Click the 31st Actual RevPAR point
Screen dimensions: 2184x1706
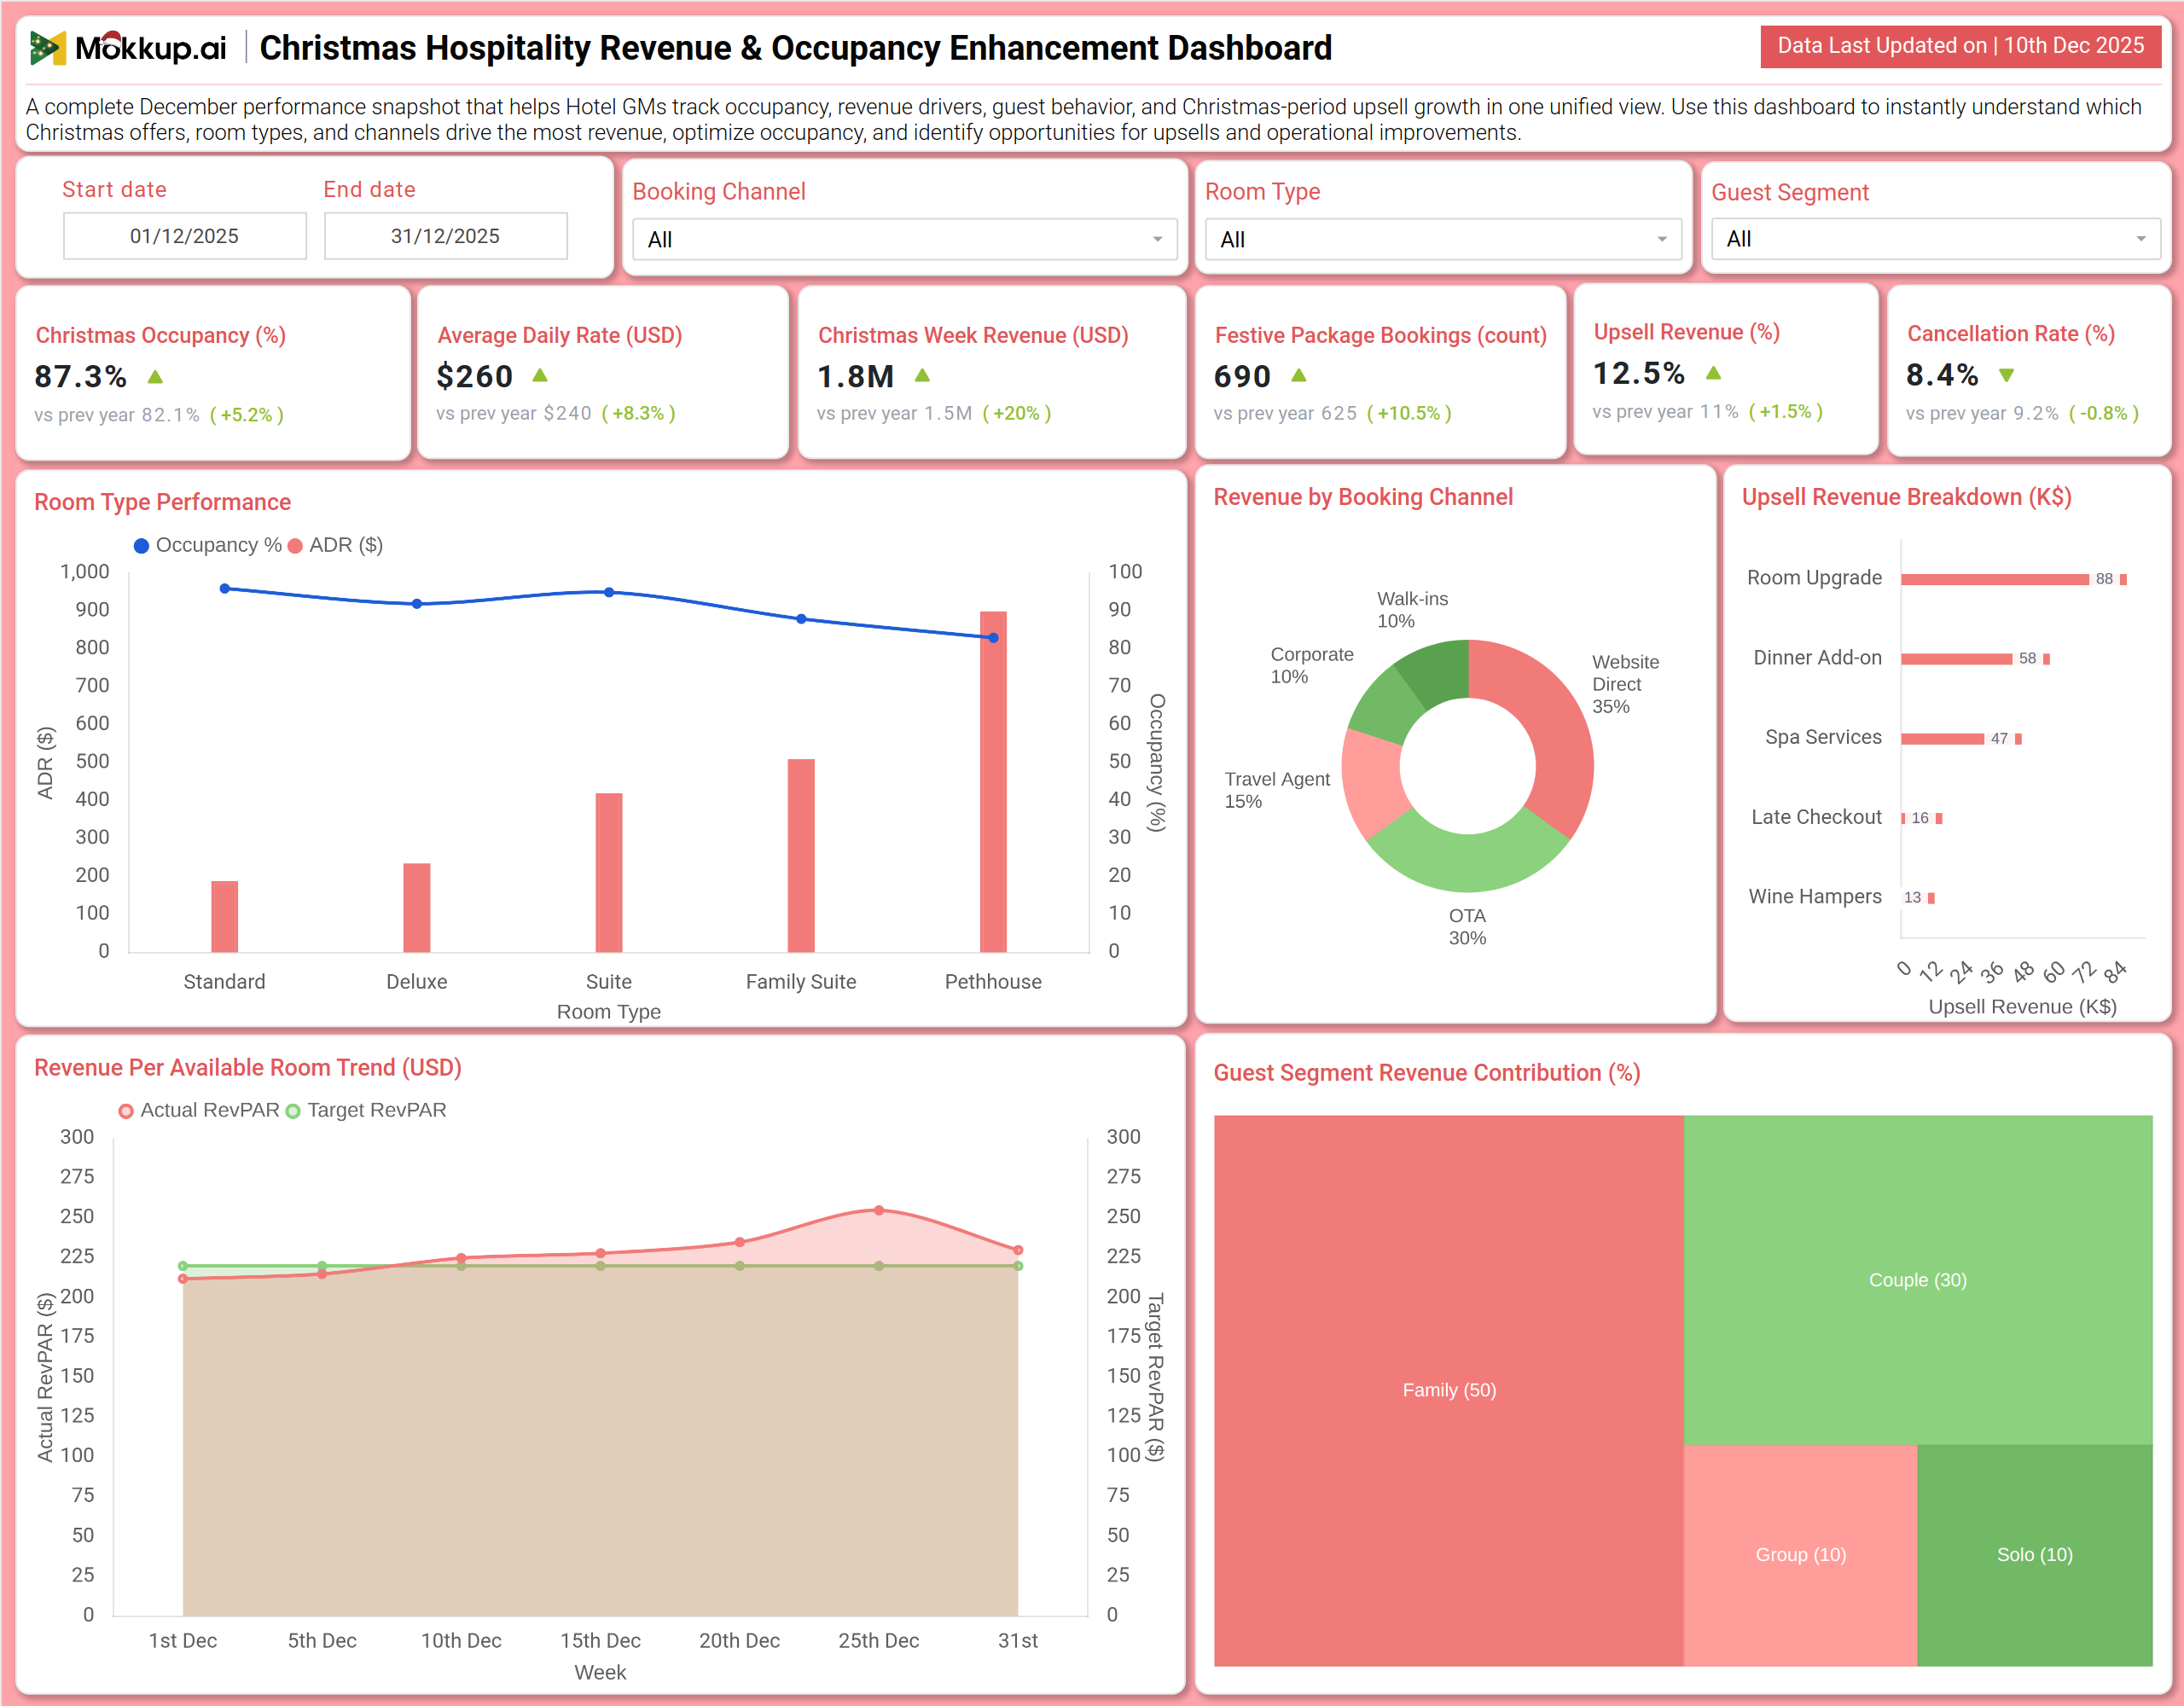click(x=1018, y=1250)
